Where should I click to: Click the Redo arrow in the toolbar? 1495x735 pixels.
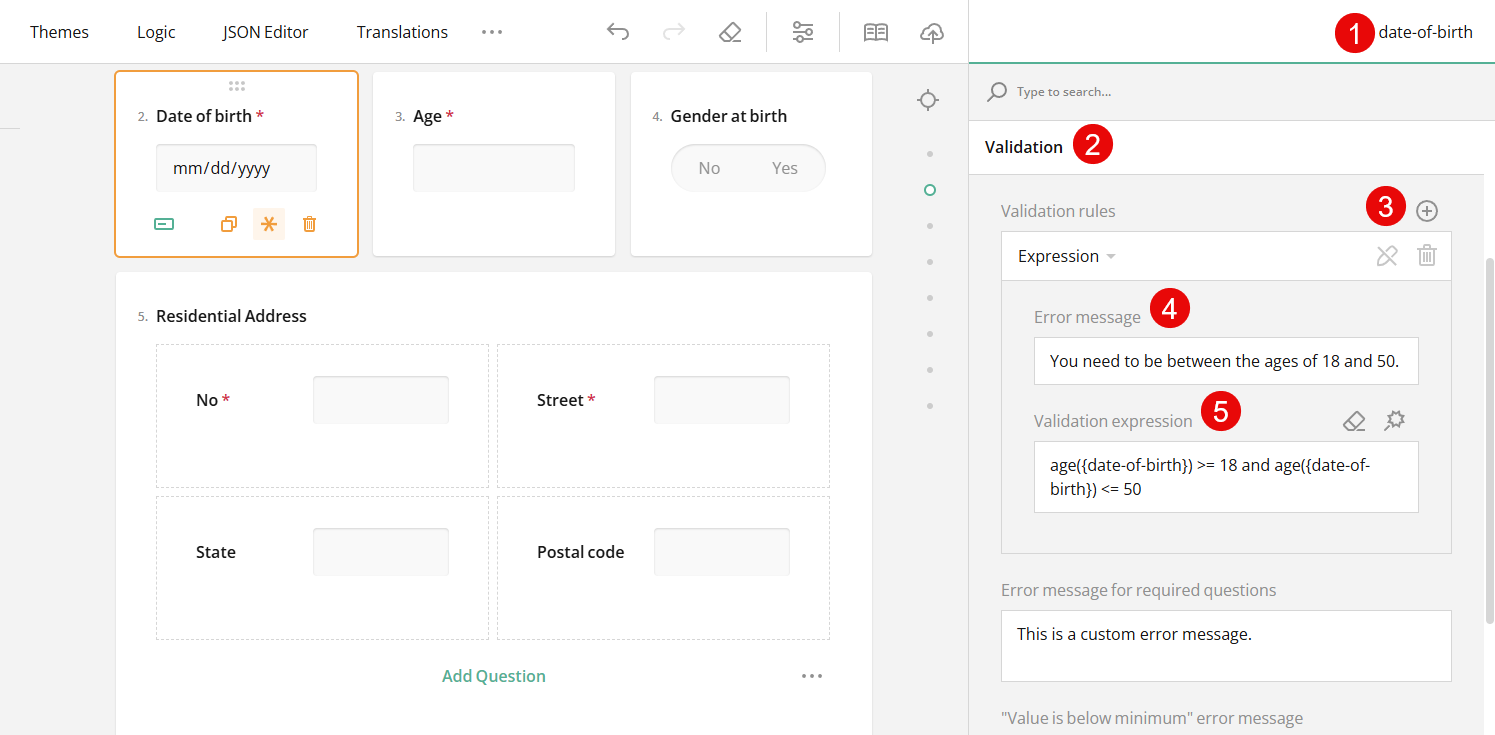coord(674,31)
